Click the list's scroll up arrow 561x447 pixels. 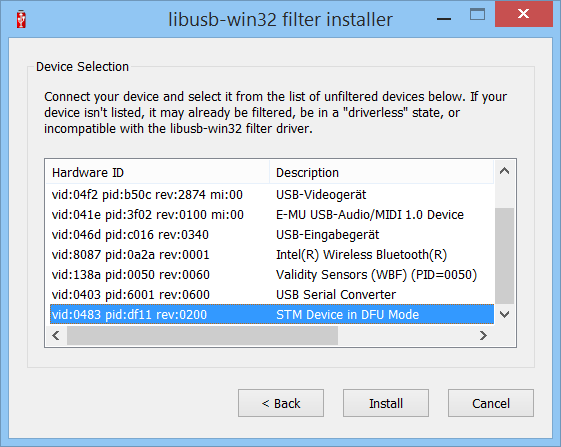[504, 171]
